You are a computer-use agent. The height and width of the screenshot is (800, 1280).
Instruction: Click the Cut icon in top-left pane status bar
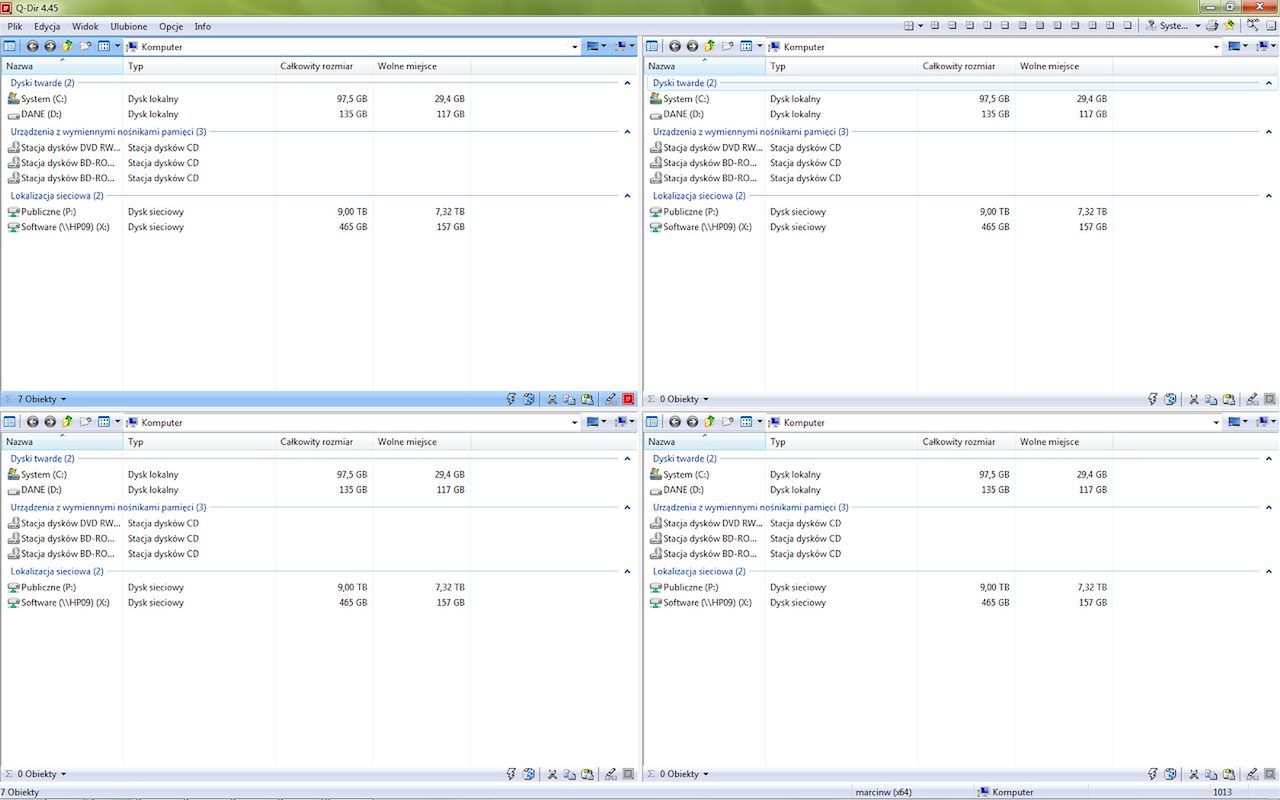click(x=551, y=399)
